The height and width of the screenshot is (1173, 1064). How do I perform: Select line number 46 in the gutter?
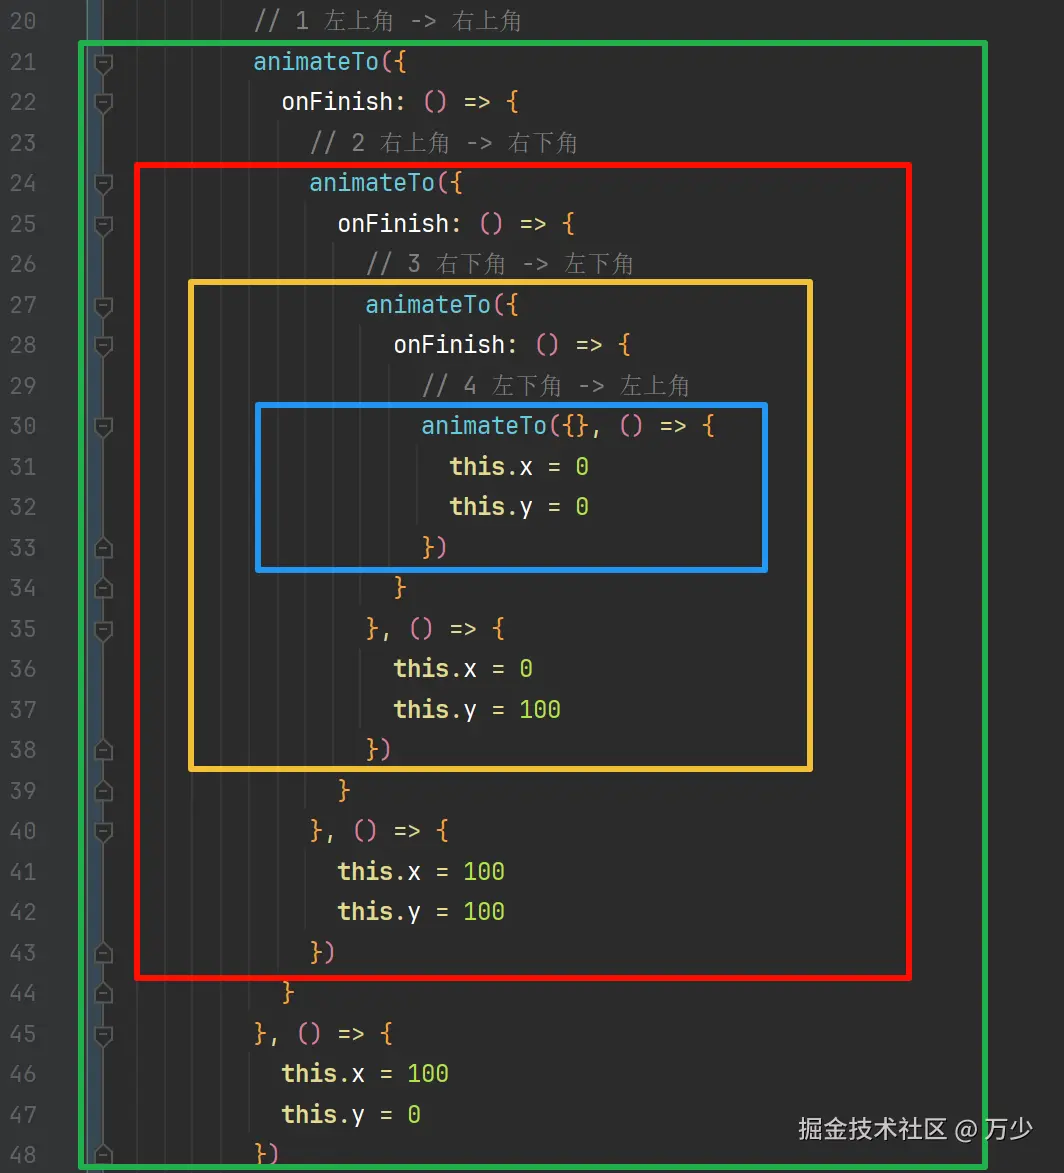tap(24, 1073)
